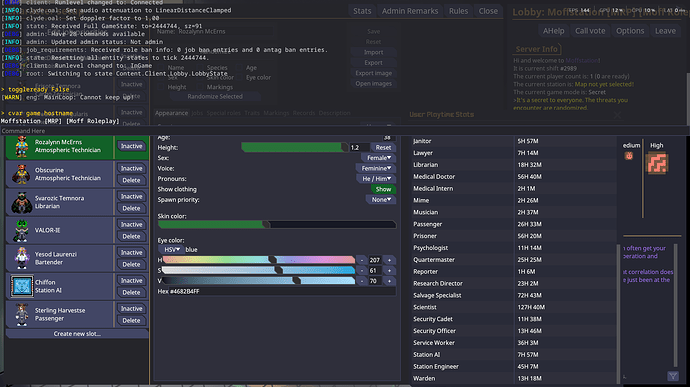Image resolution: width=690 pixels, height=387 pixels.
Task: Decrease eye color H value with minus
Action: (x=362, y=260)
